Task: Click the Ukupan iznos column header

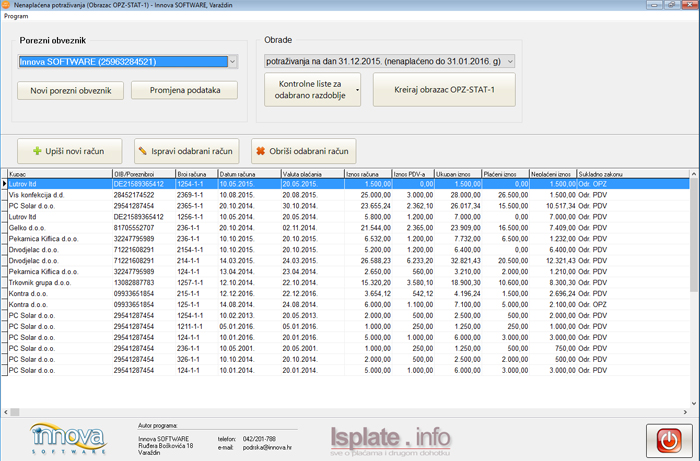Action: pos(458,174)
